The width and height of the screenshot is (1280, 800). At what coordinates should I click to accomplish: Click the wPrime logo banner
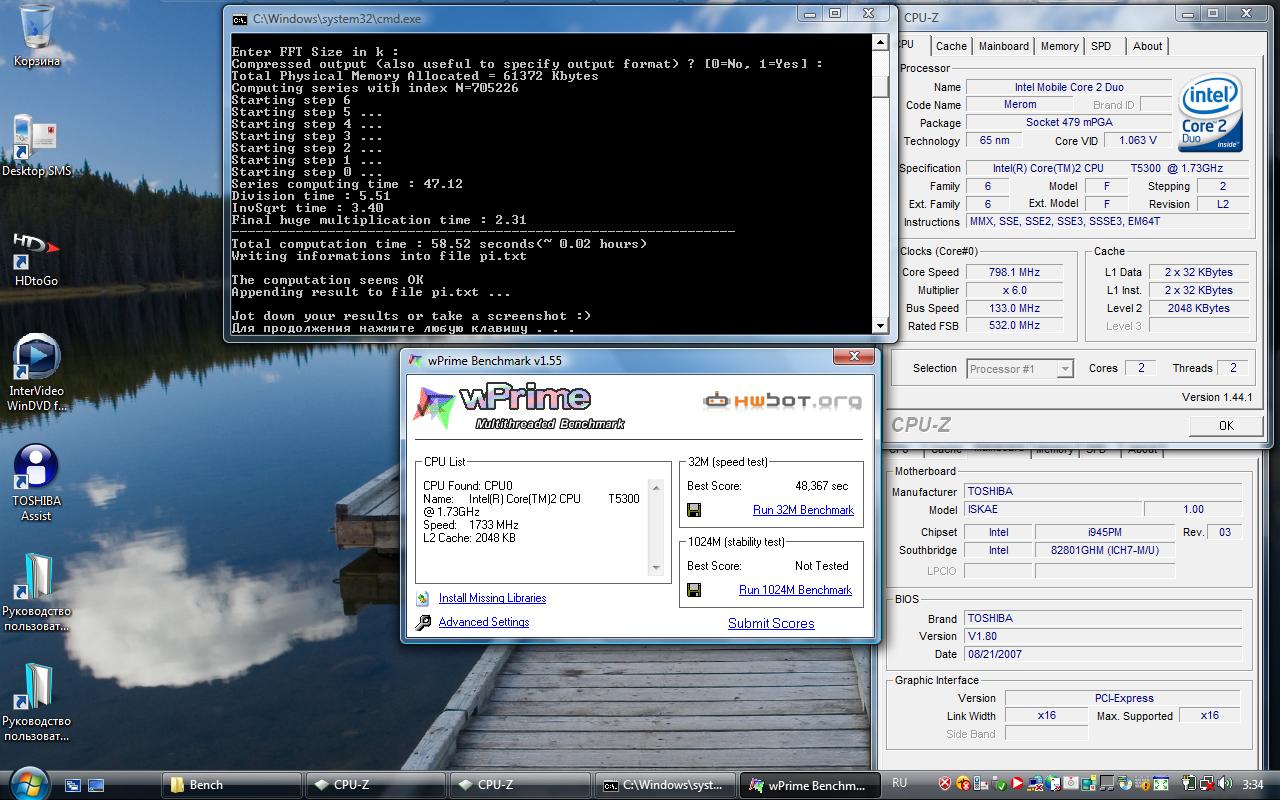520,407
